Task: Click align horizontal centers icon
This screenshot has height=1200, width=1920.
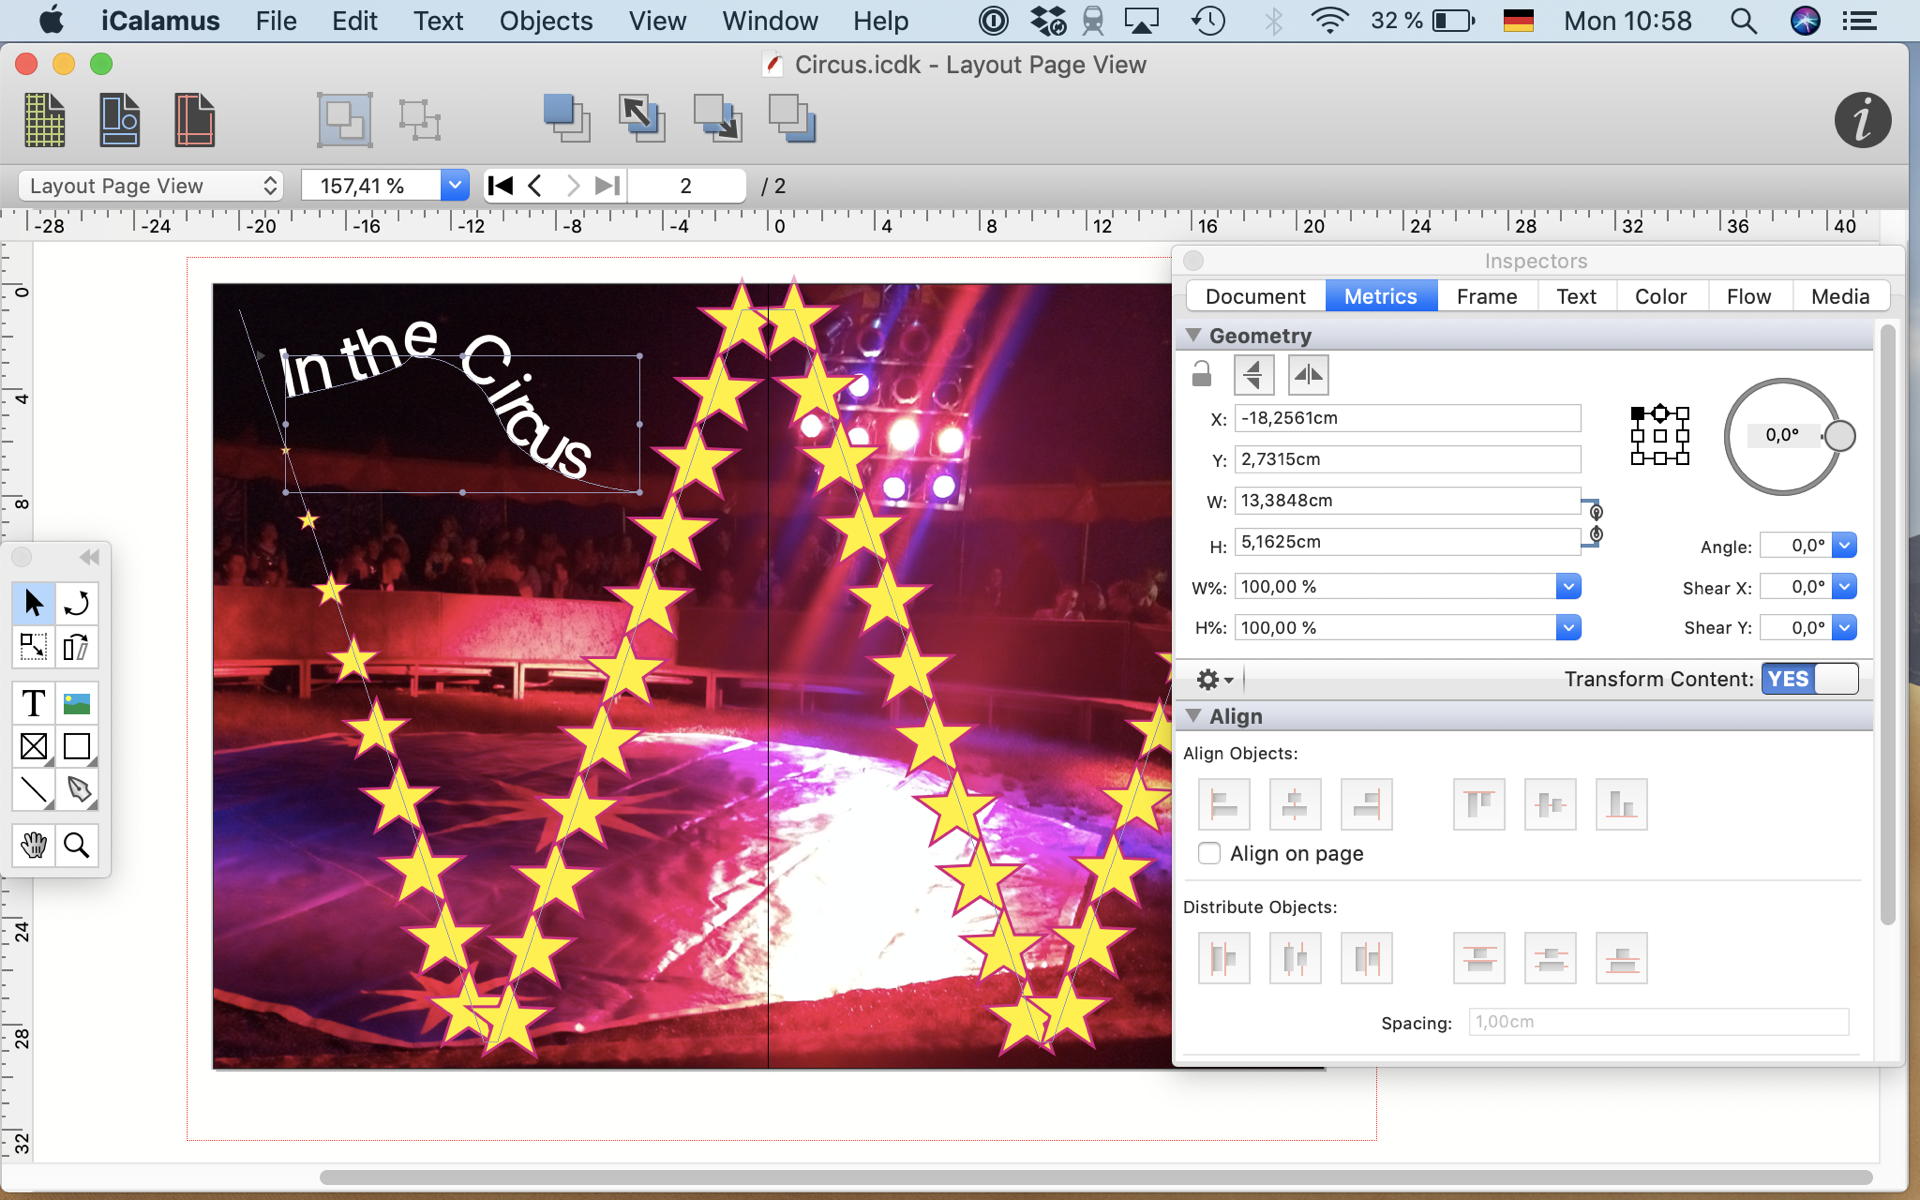Action: 1295,804
